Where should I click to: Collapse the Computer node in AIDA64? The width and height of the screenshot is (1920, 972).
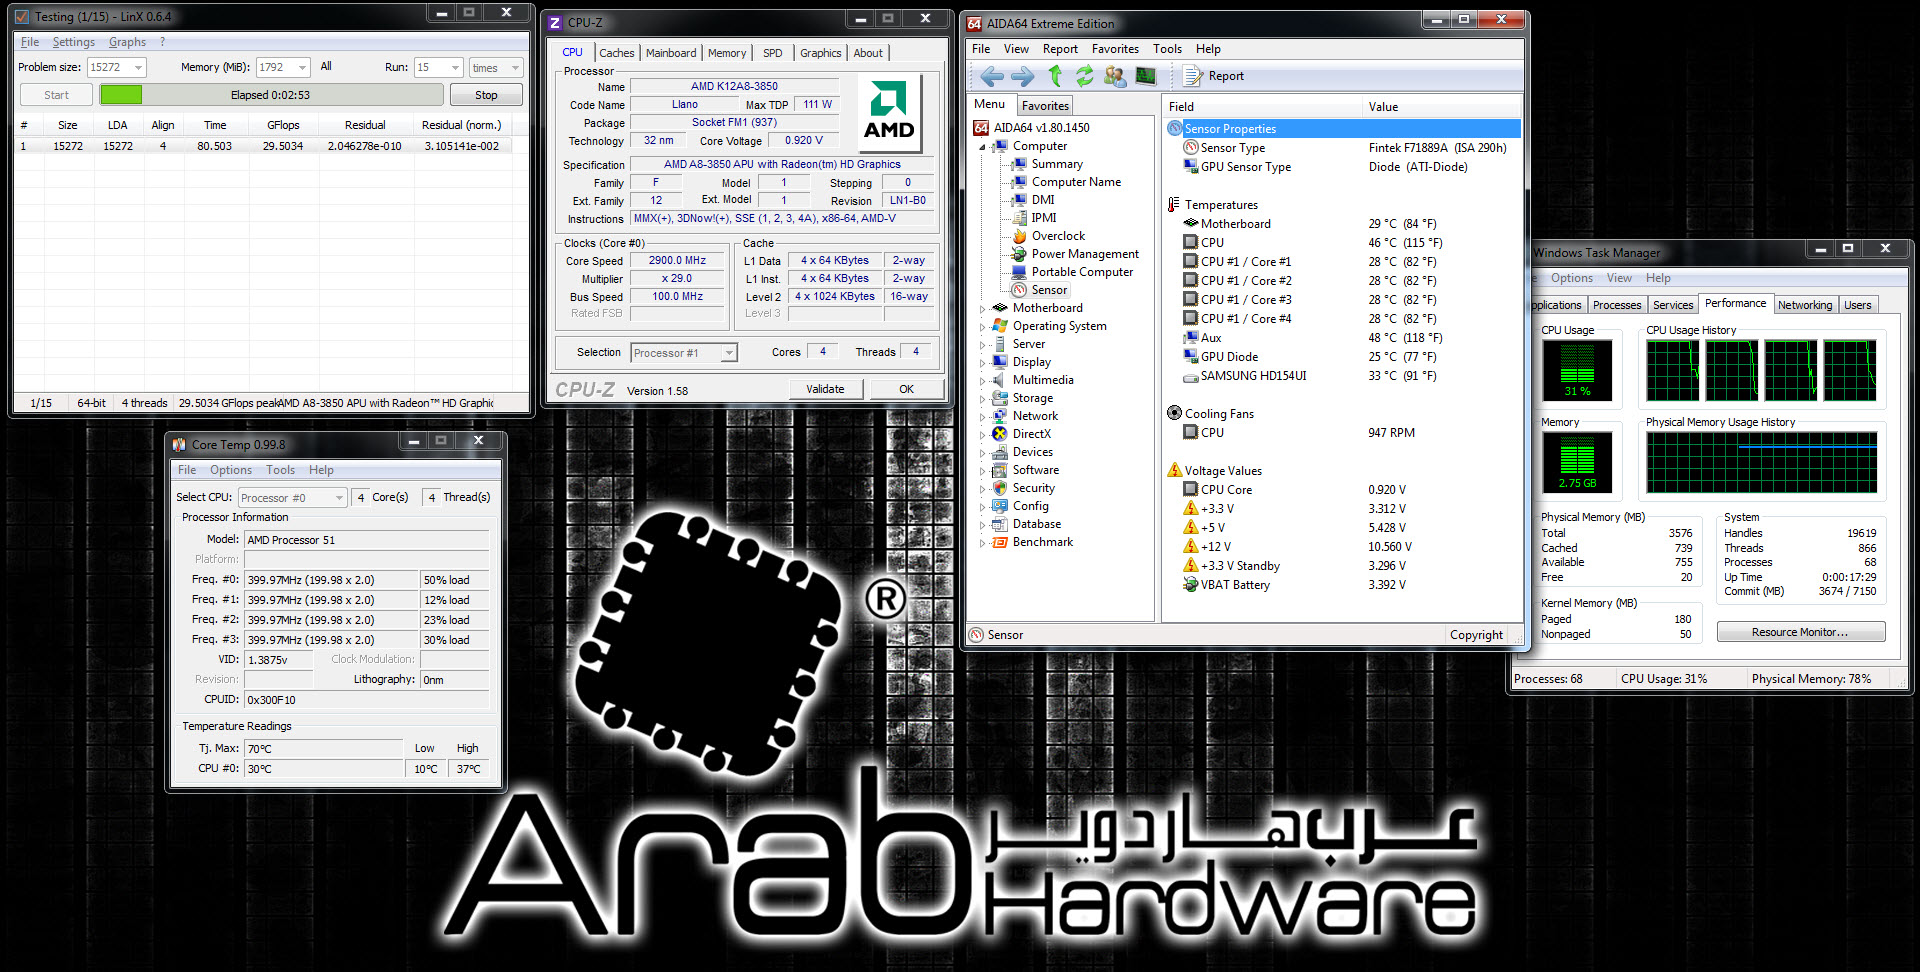click(x=982, y=146)
